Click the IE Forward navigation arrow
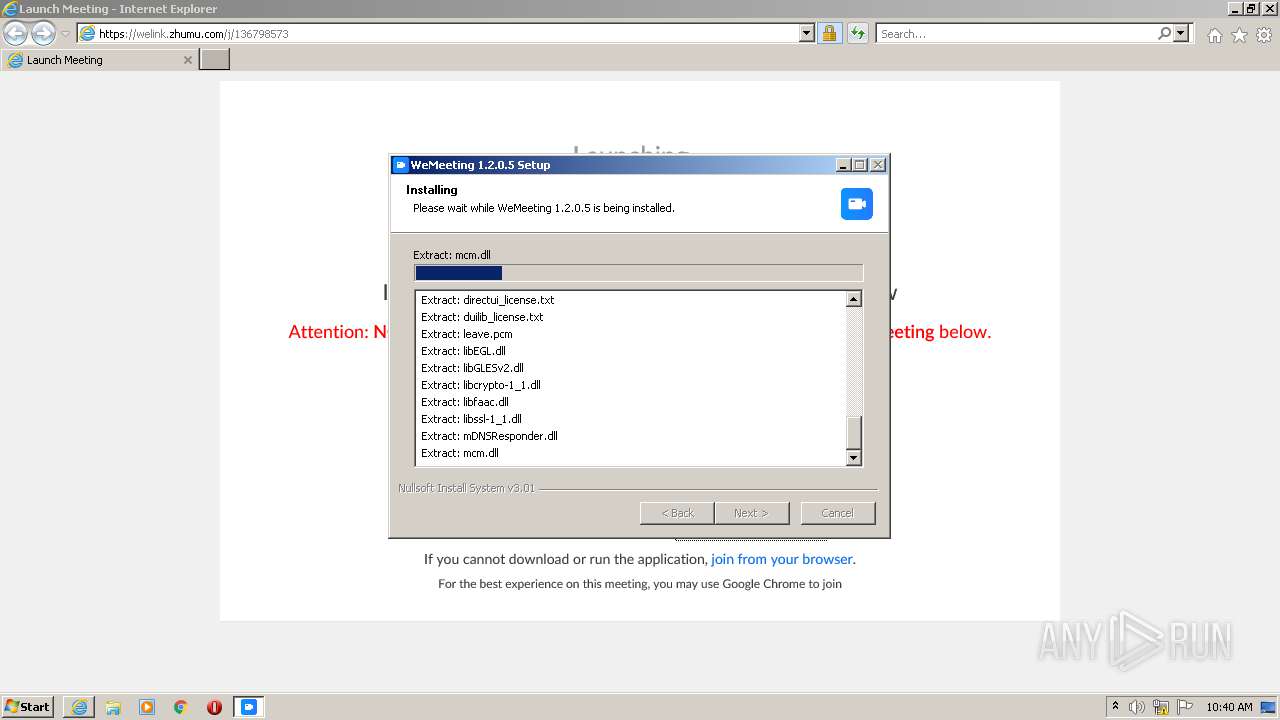The image size is (1280, 720). pos(43,34)
